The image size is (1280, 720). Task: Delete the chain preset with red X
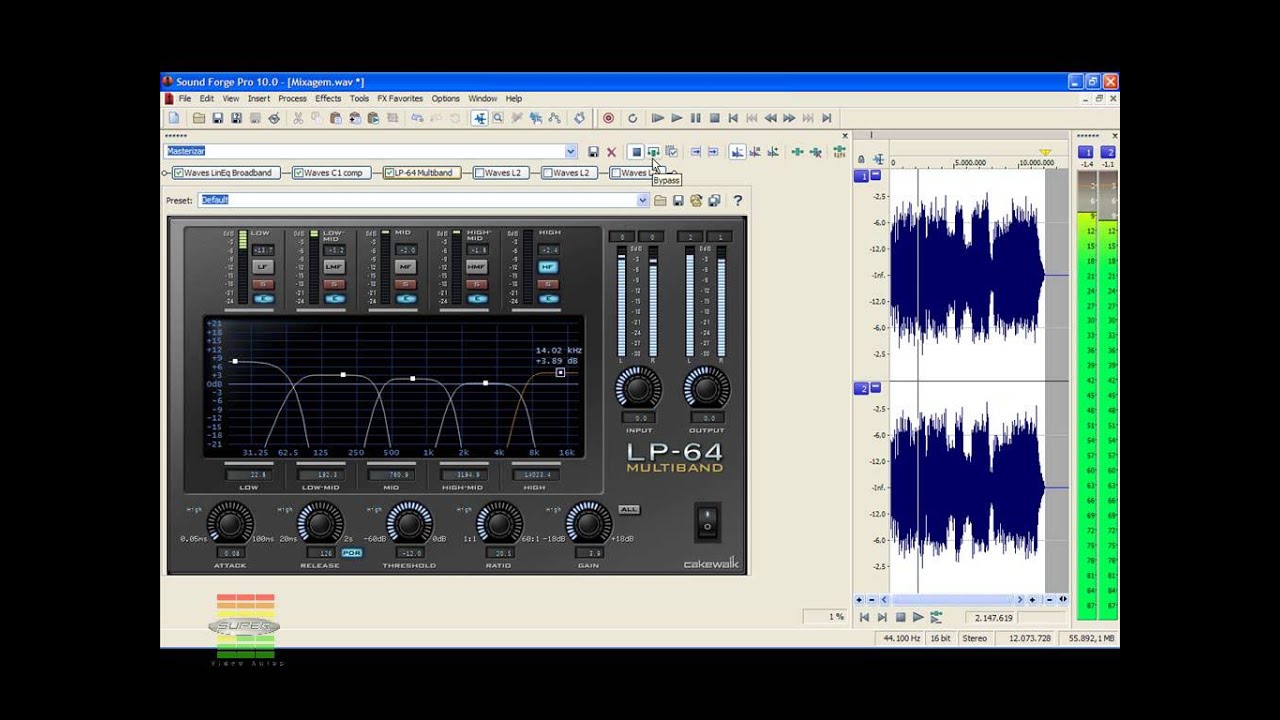[611, 152]
